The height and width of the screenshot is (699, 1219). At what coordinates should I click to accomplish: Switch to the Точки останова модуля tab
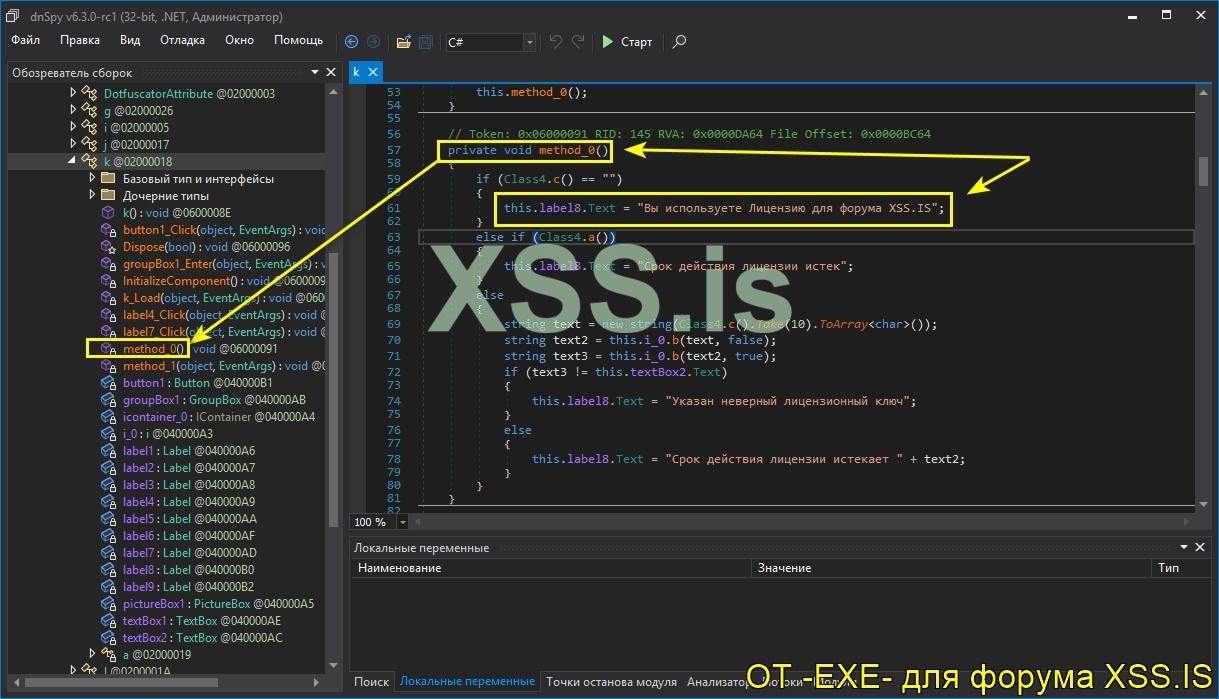coord(611,682)
